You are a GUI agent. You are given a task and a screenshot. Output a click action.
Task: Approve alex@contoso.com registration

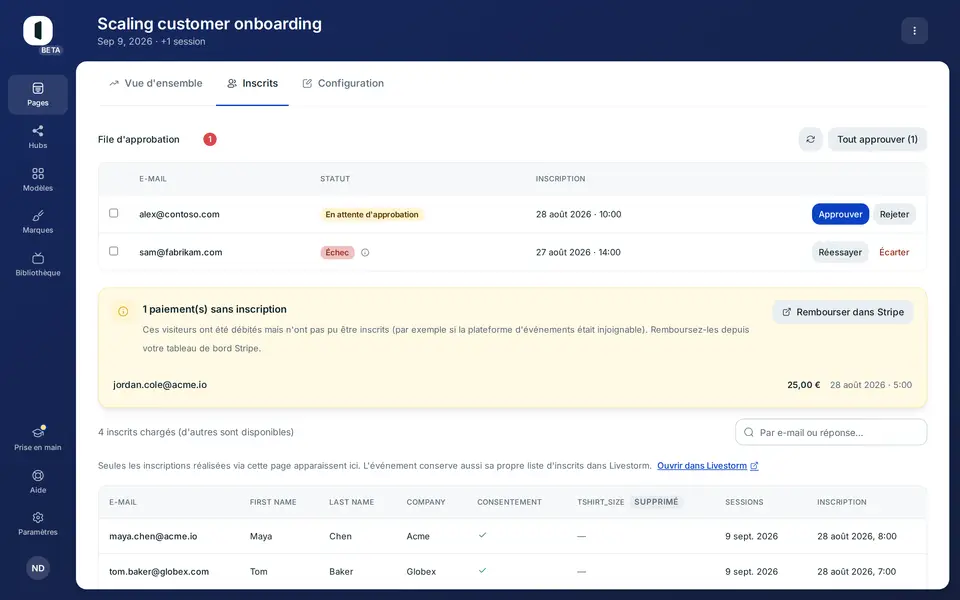[x=840, y=214]
